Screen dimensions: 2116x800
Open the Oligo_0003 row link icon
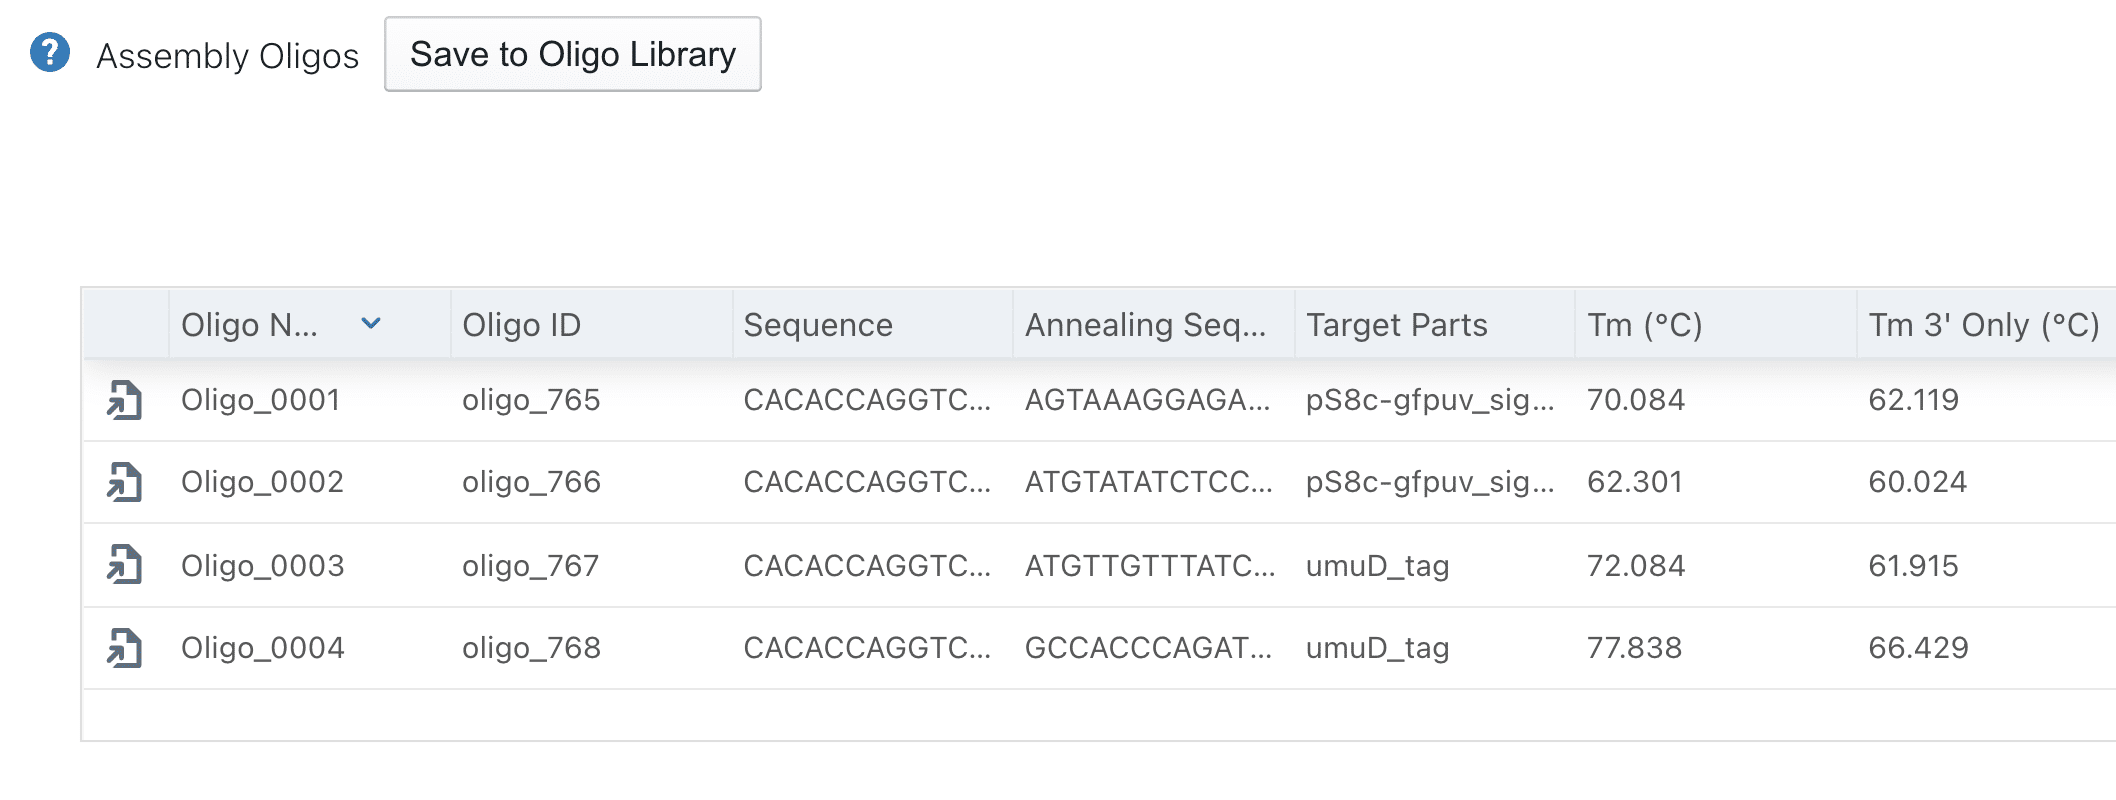pos(125,565)
